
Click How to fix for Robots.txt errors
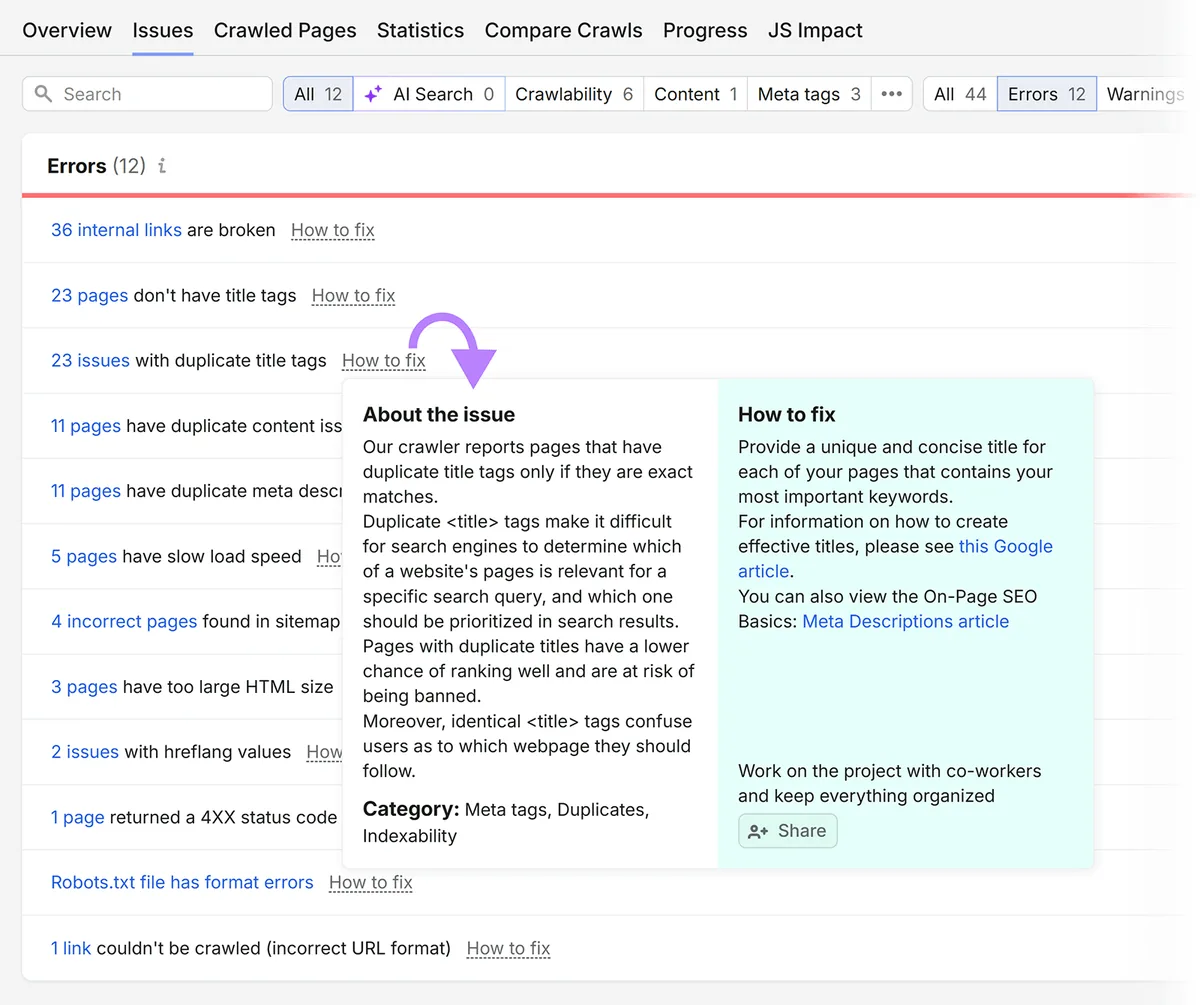pos(371,883)
